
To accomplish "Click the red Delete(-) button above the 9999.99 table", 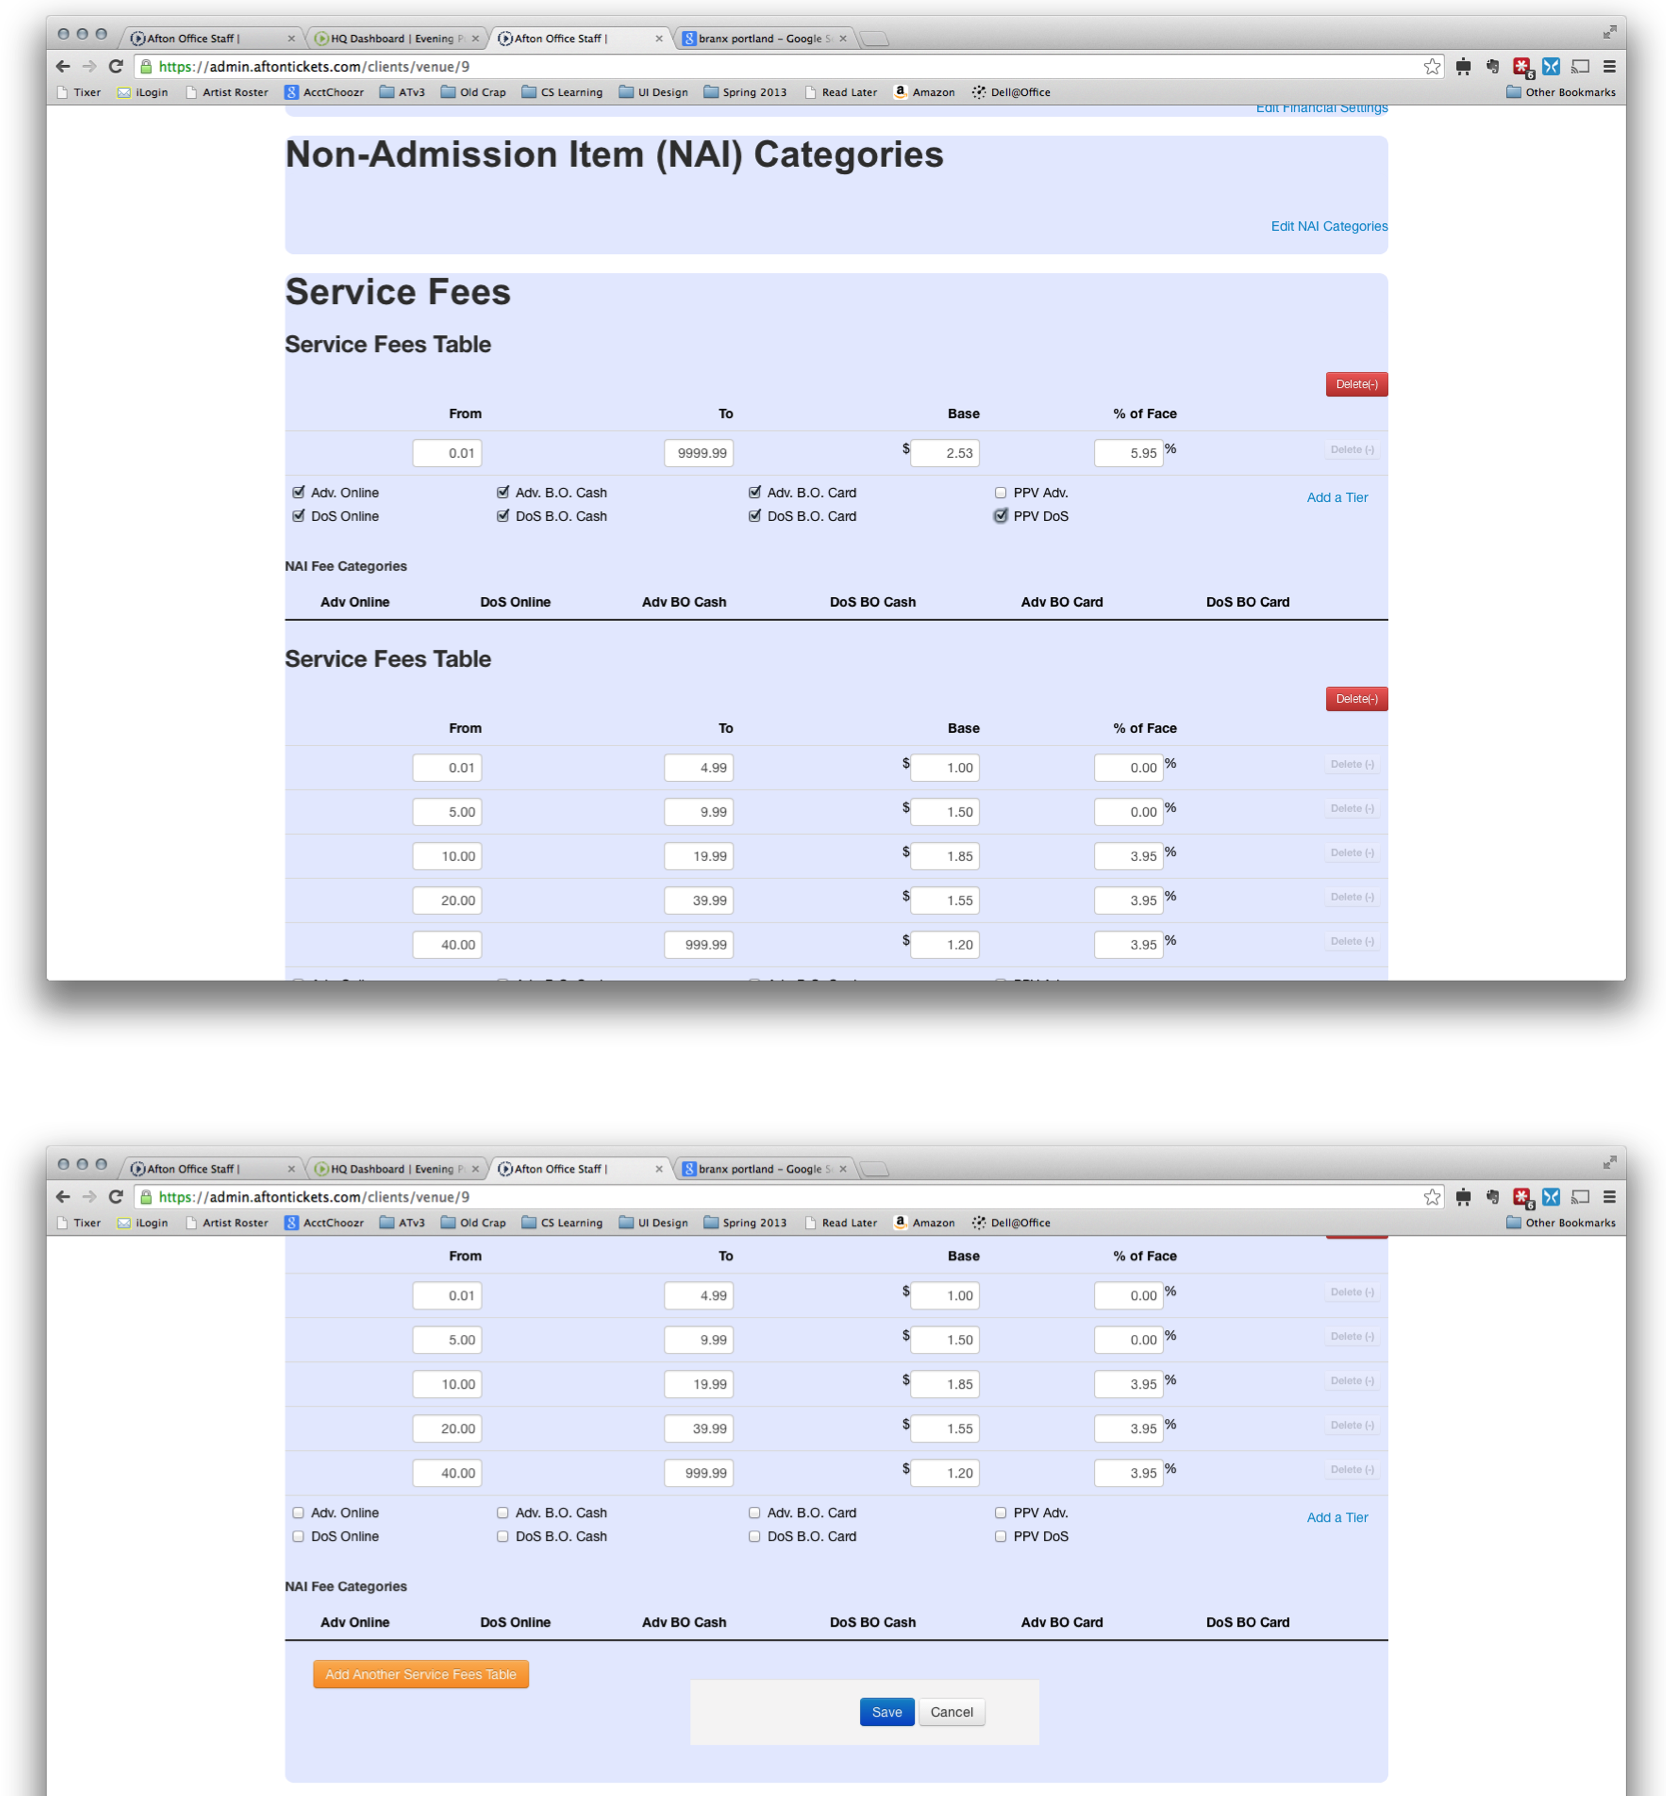I will point(1356,384).
